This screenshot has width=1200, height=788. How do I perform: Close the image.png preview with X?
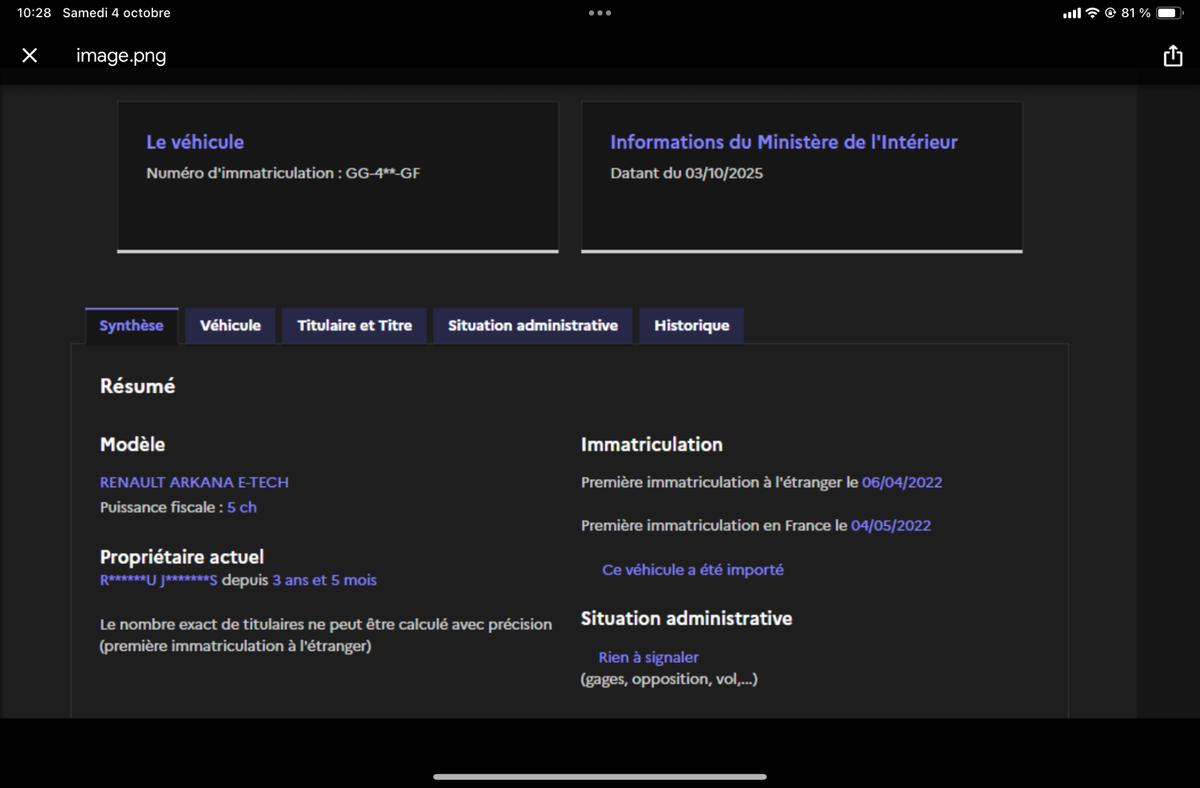coord(29,56)
